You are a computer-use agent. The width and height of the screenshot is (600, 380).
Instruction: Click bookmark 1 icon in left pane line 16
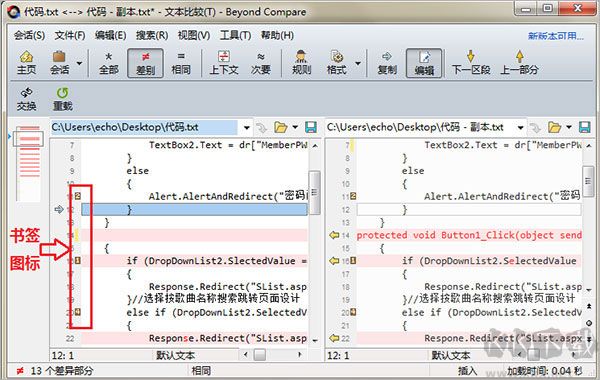(x=78, y=261)
